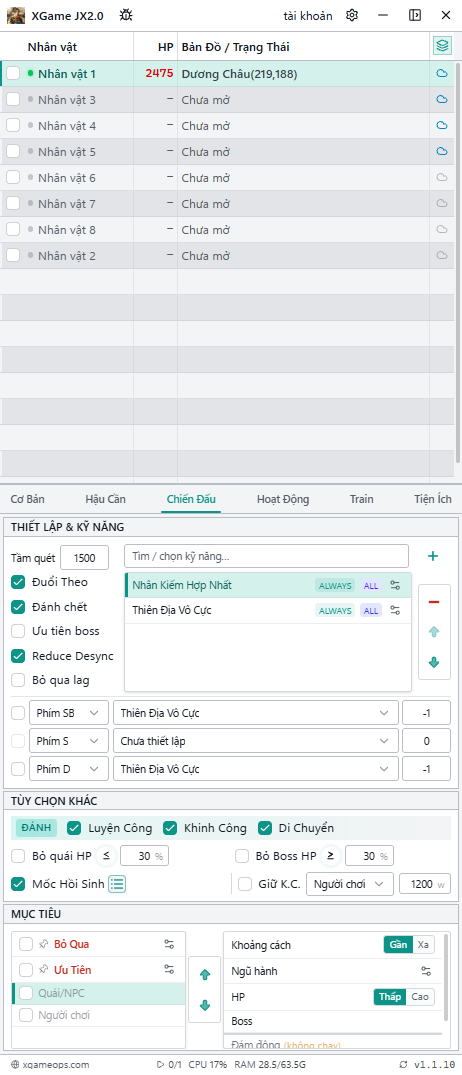The width and height of the screenshot is (462, 1075).
Task: Open Ngũ hành settings sliders icon
Action: tap(426, 971)
